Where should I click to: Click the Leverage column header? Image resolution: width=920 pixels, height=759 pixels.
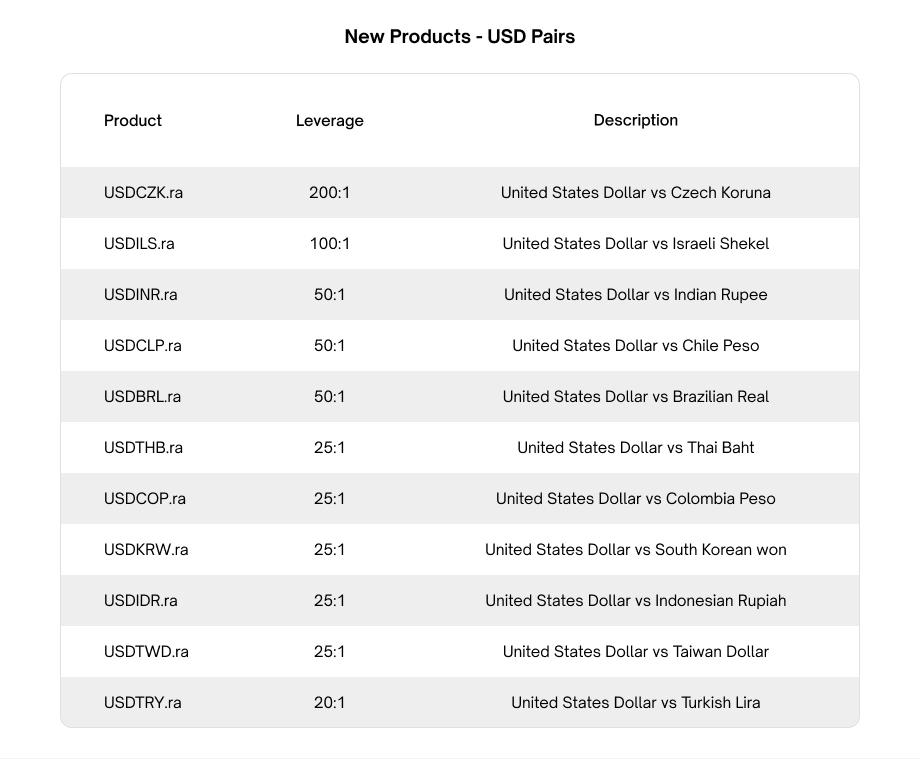pos(329,121)
